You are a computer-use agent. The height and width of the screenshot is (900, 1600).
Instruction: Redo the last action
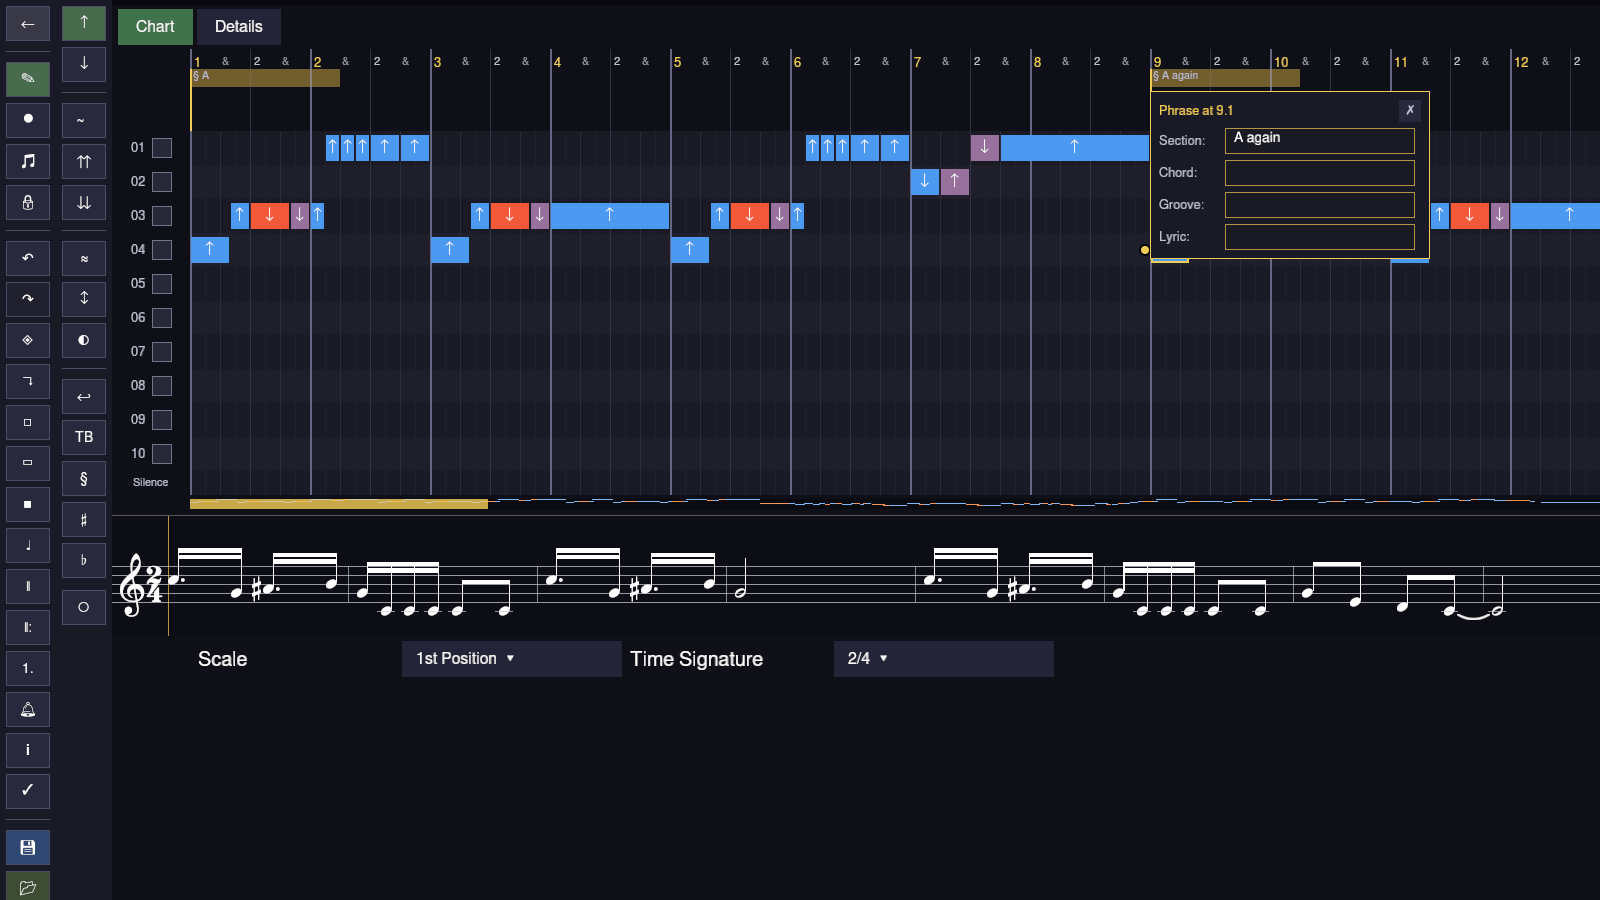coord(28,299)
